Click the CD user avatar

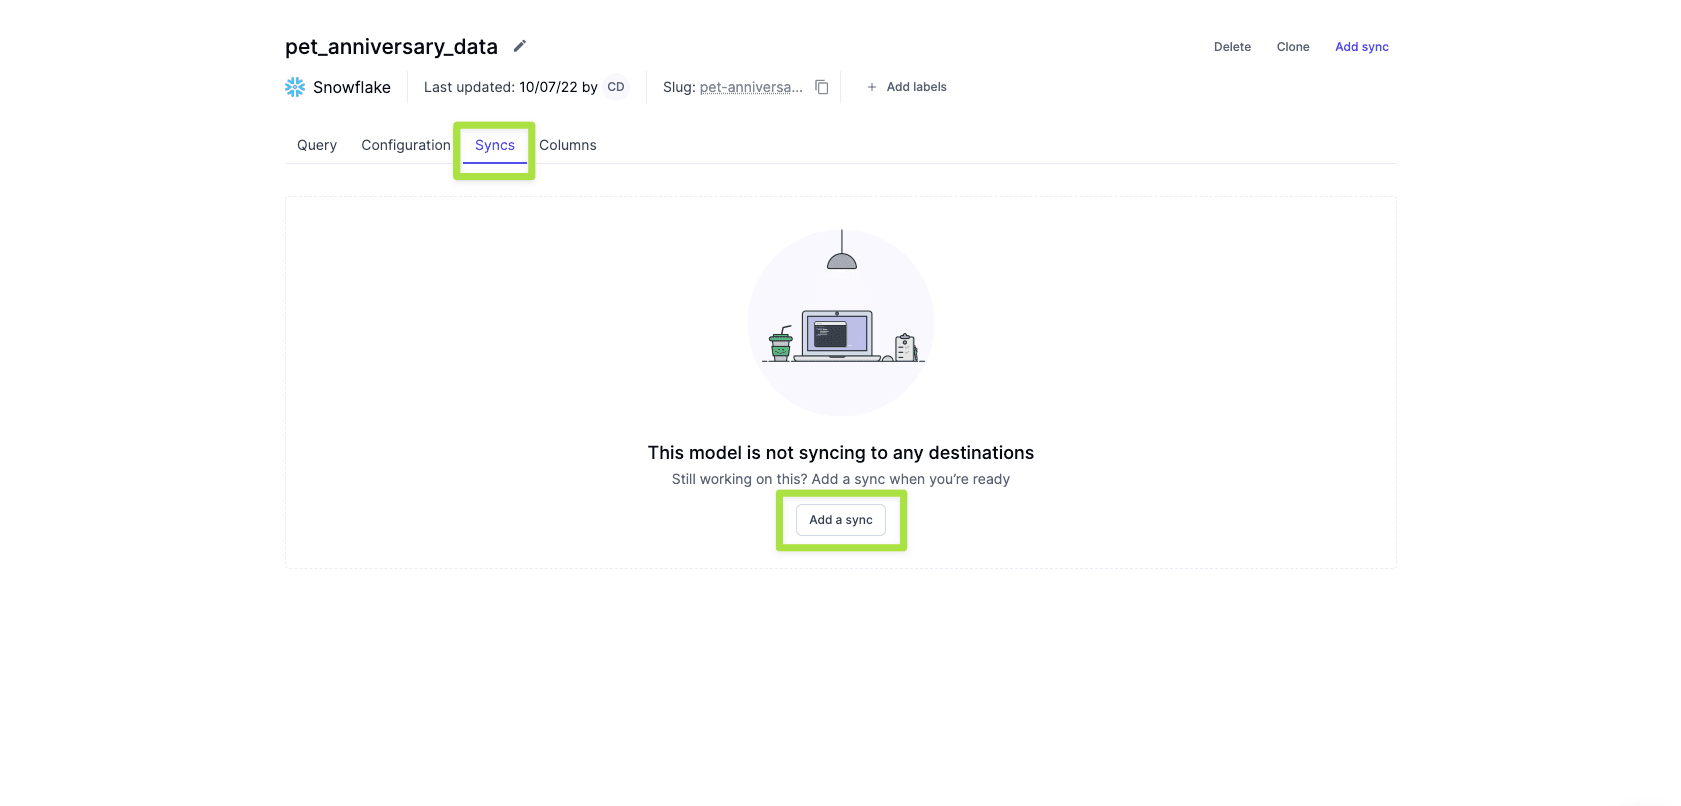pos(616,87)
